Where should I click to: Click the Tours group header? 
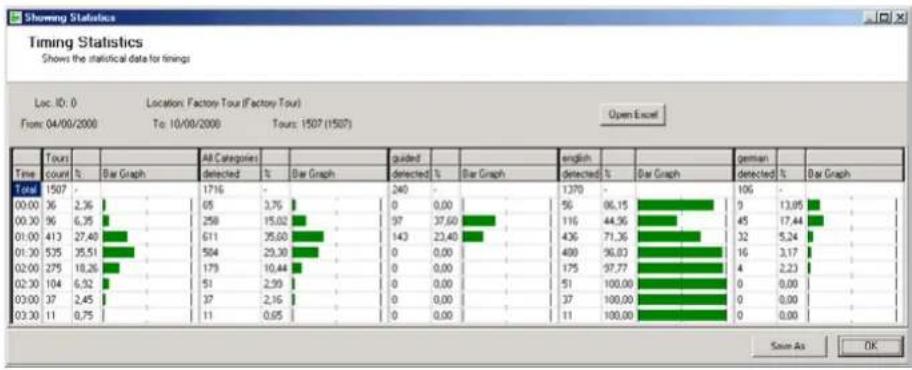tap(57, 158)
